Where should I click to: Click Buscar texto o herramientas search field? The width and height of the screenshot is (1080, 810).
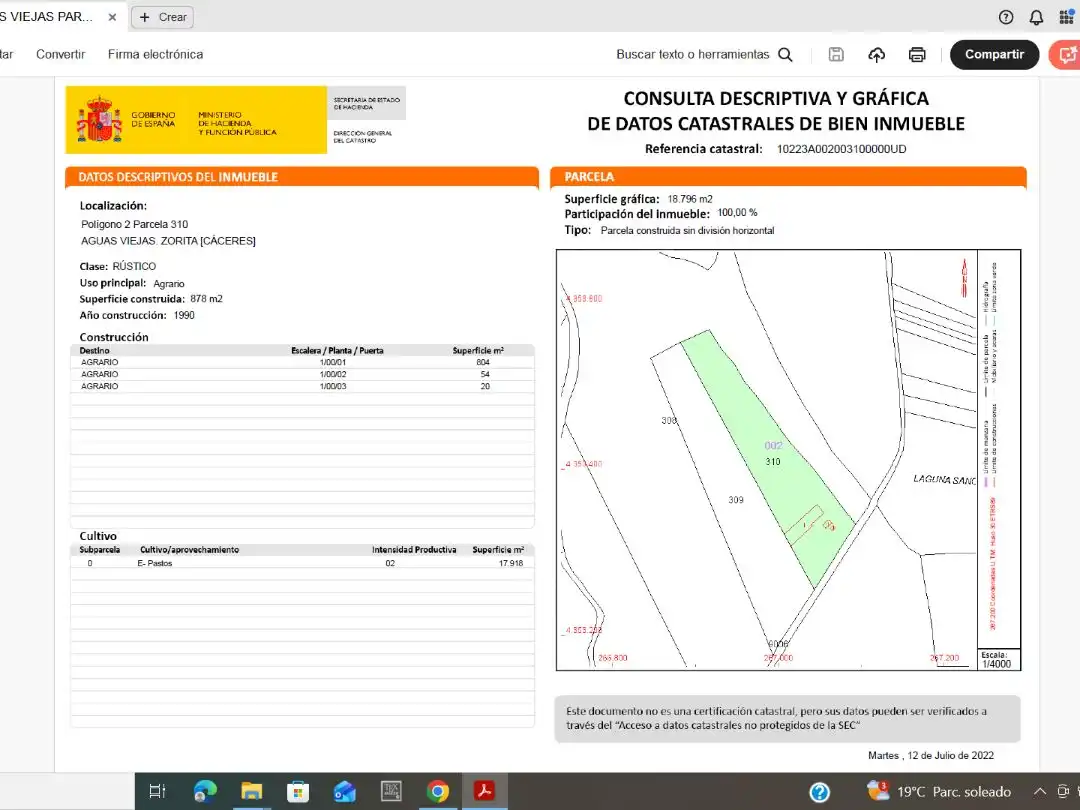(x=692, y=54)
